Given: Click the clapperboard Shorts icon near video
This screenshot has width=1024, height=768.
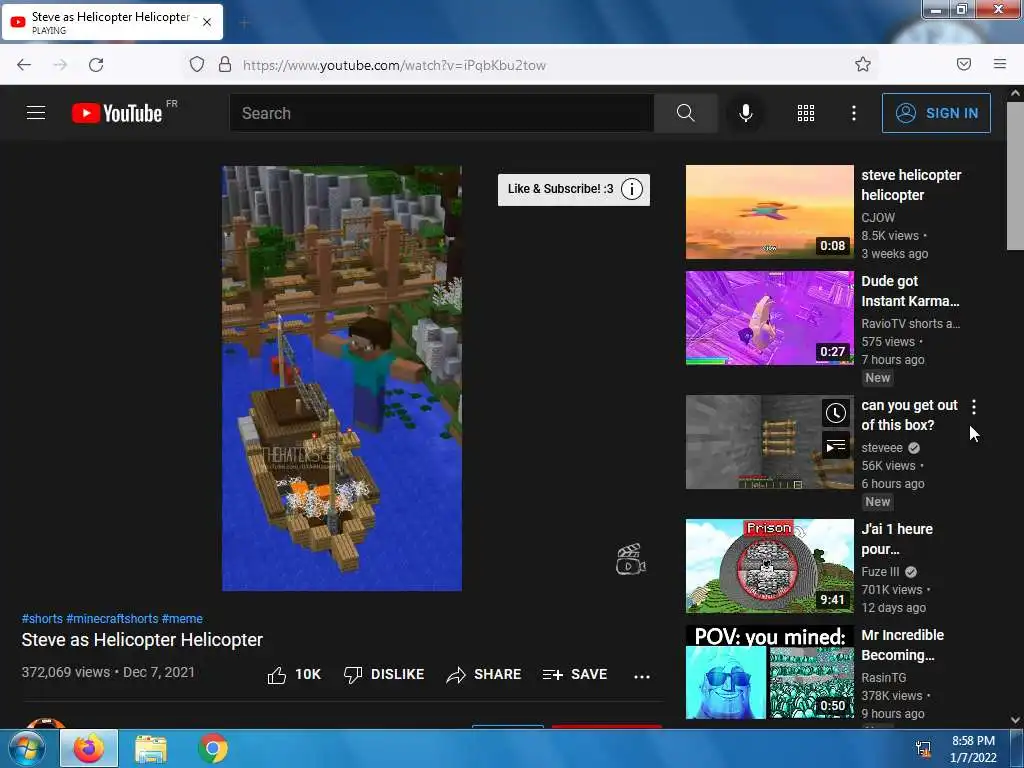Looking at the screenshot, I should [x=630, y=560].
